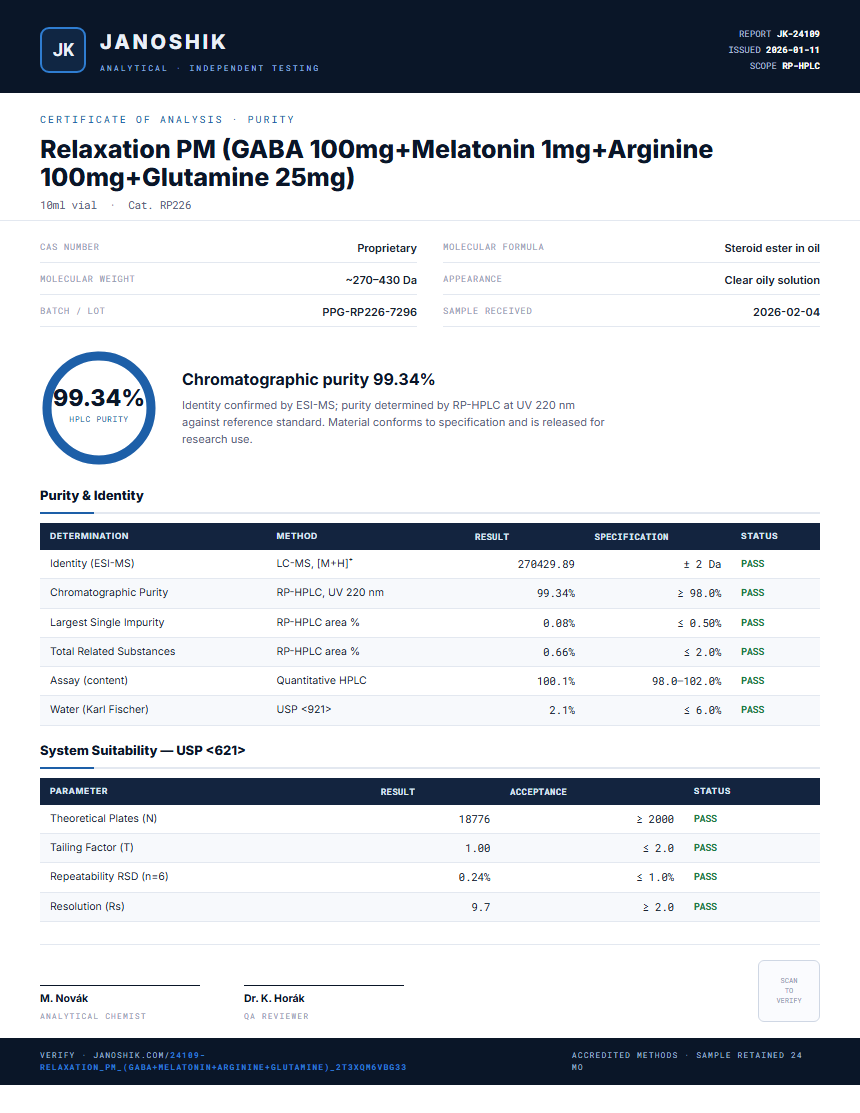
Task: Click the CERTIFICATE OF ANALYSIS · PURITY caption
Action: click(x=167, y=120)
